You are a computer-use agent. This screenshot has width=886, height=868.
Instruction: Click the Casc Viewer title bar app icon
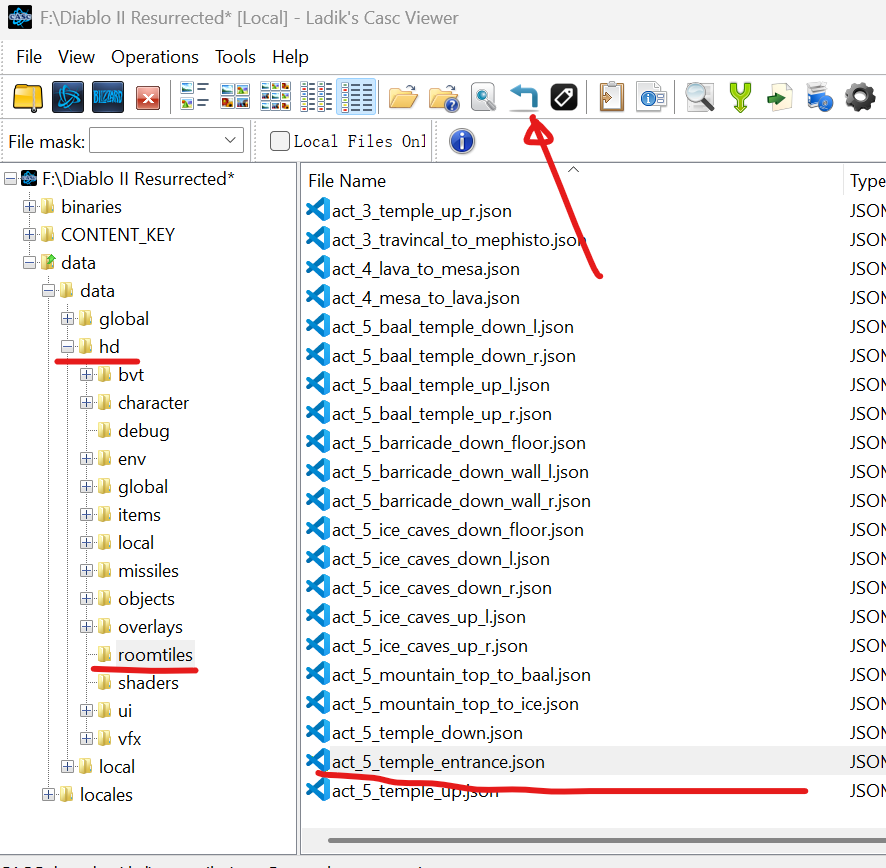tap(20, 18)
